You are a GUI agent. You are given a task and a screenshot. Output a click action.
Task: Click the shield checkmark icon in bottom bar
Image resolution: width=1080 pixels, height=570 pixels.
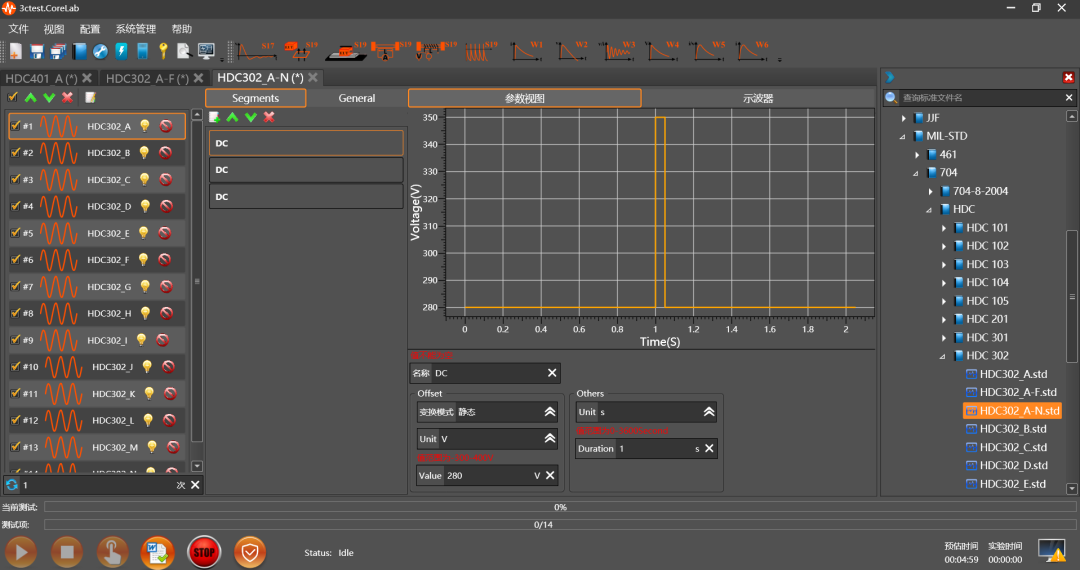coord(250,551)
